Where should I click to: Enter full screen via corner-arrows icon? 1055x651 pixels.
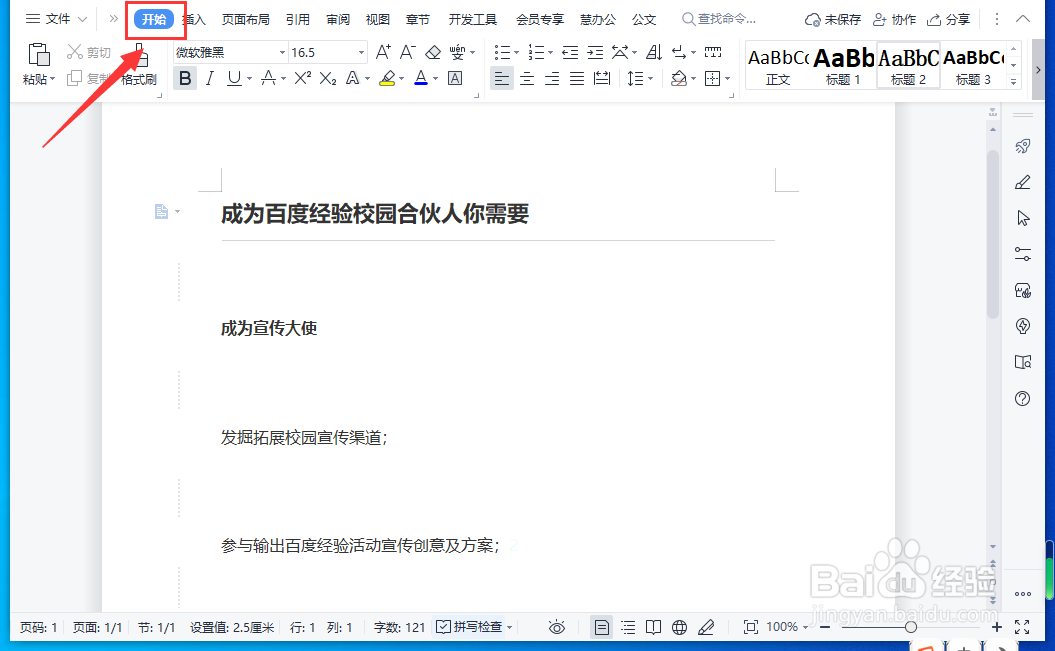[x=1022, y=627]
